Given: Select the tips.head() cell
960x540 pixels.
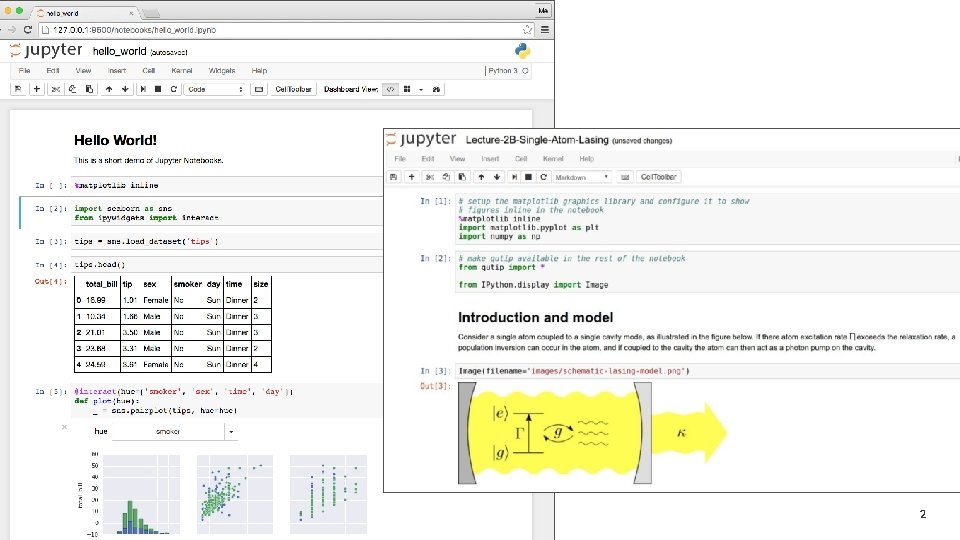Looking at the screenshot, I should pyautogui.click(x=227, y=264).
